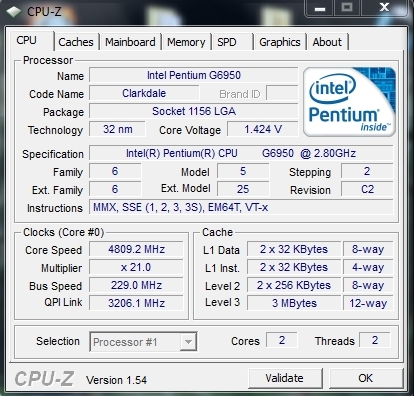Select the Memory tab
Screen dimensions: 414x396
pos(186,42)
